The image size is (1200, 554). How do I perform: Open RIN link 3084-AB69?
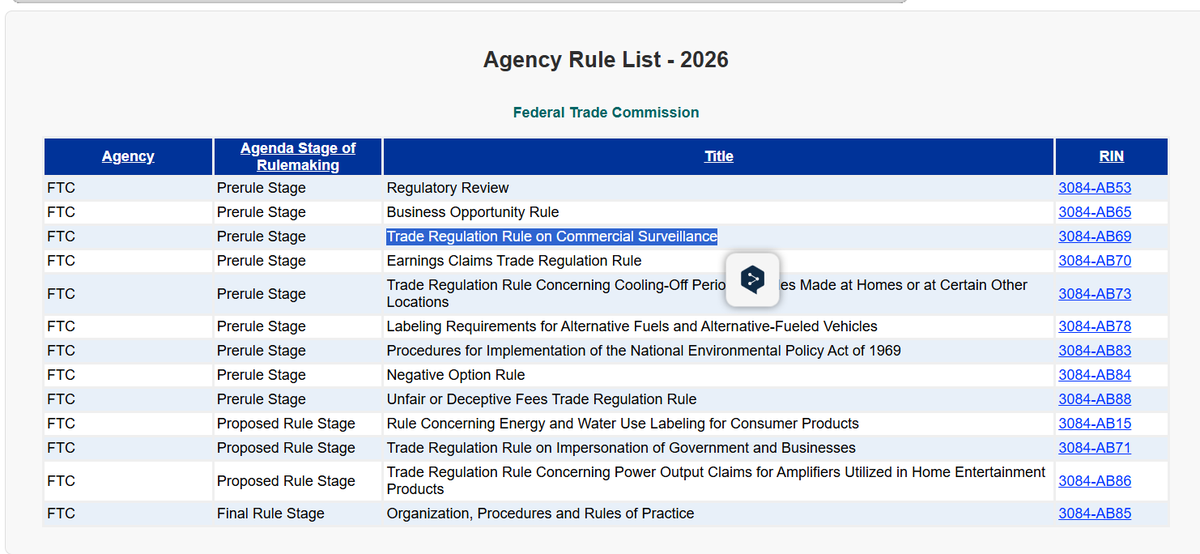1095,237
